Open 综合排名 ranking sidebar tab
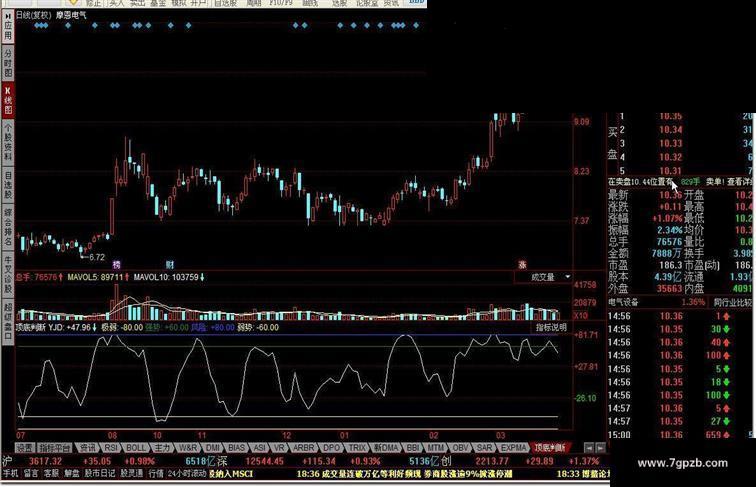756x487 pixels. pyautogui.click(x=8, y=229)
